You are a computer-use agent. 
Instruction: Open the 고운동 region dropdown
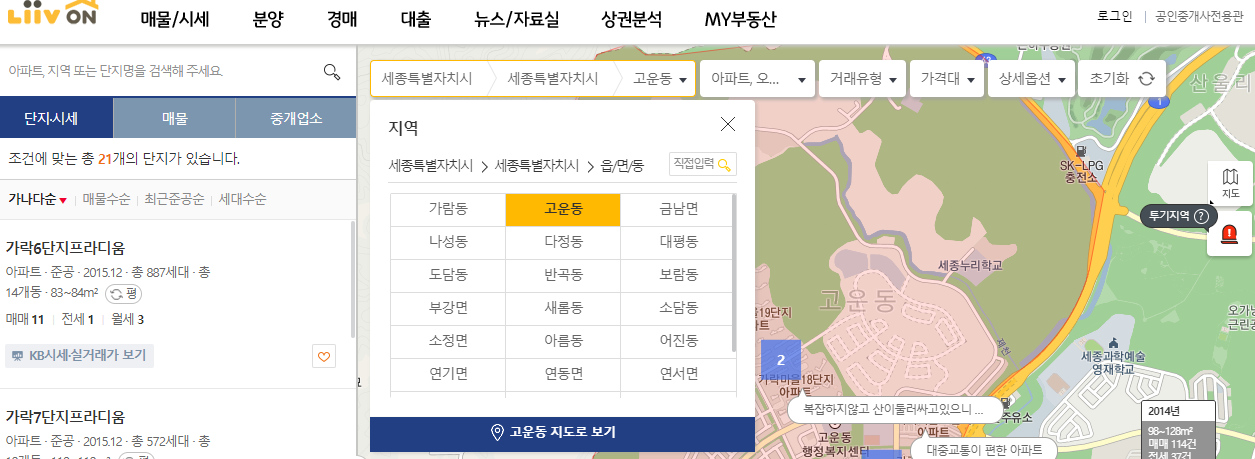(659, 79)
